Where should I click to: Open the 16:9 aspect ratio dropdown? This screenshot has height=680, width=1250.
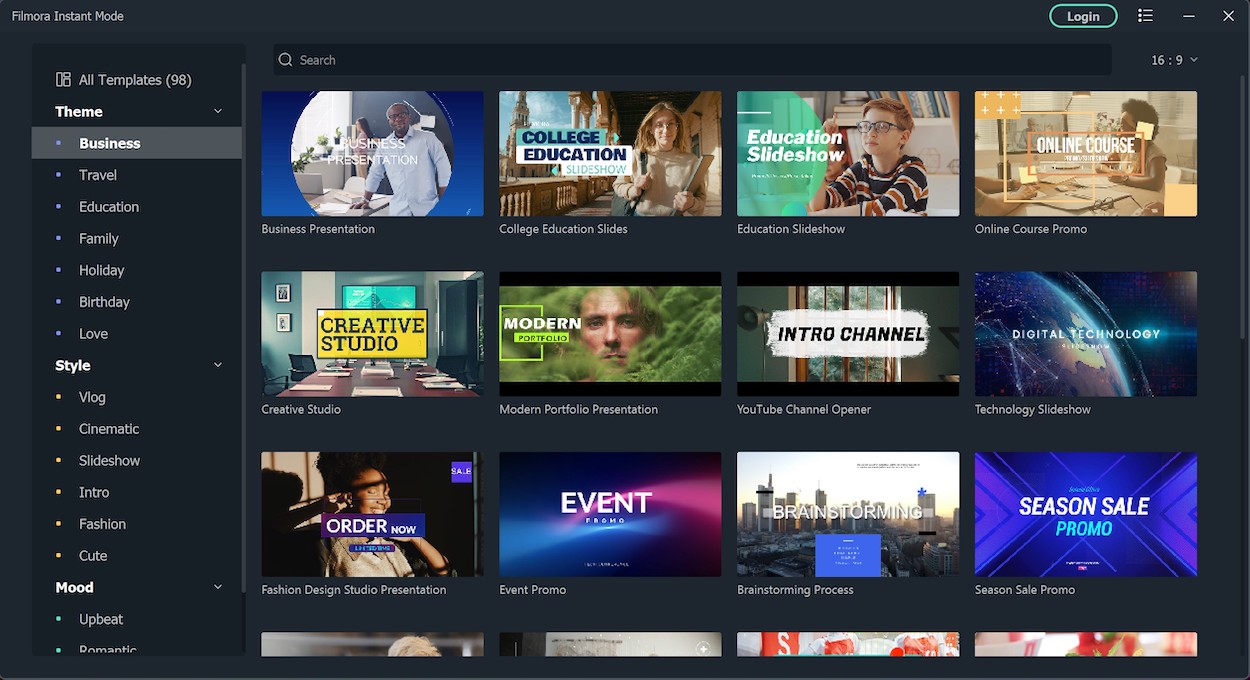pyautogui.click(x=1174, y=60)
